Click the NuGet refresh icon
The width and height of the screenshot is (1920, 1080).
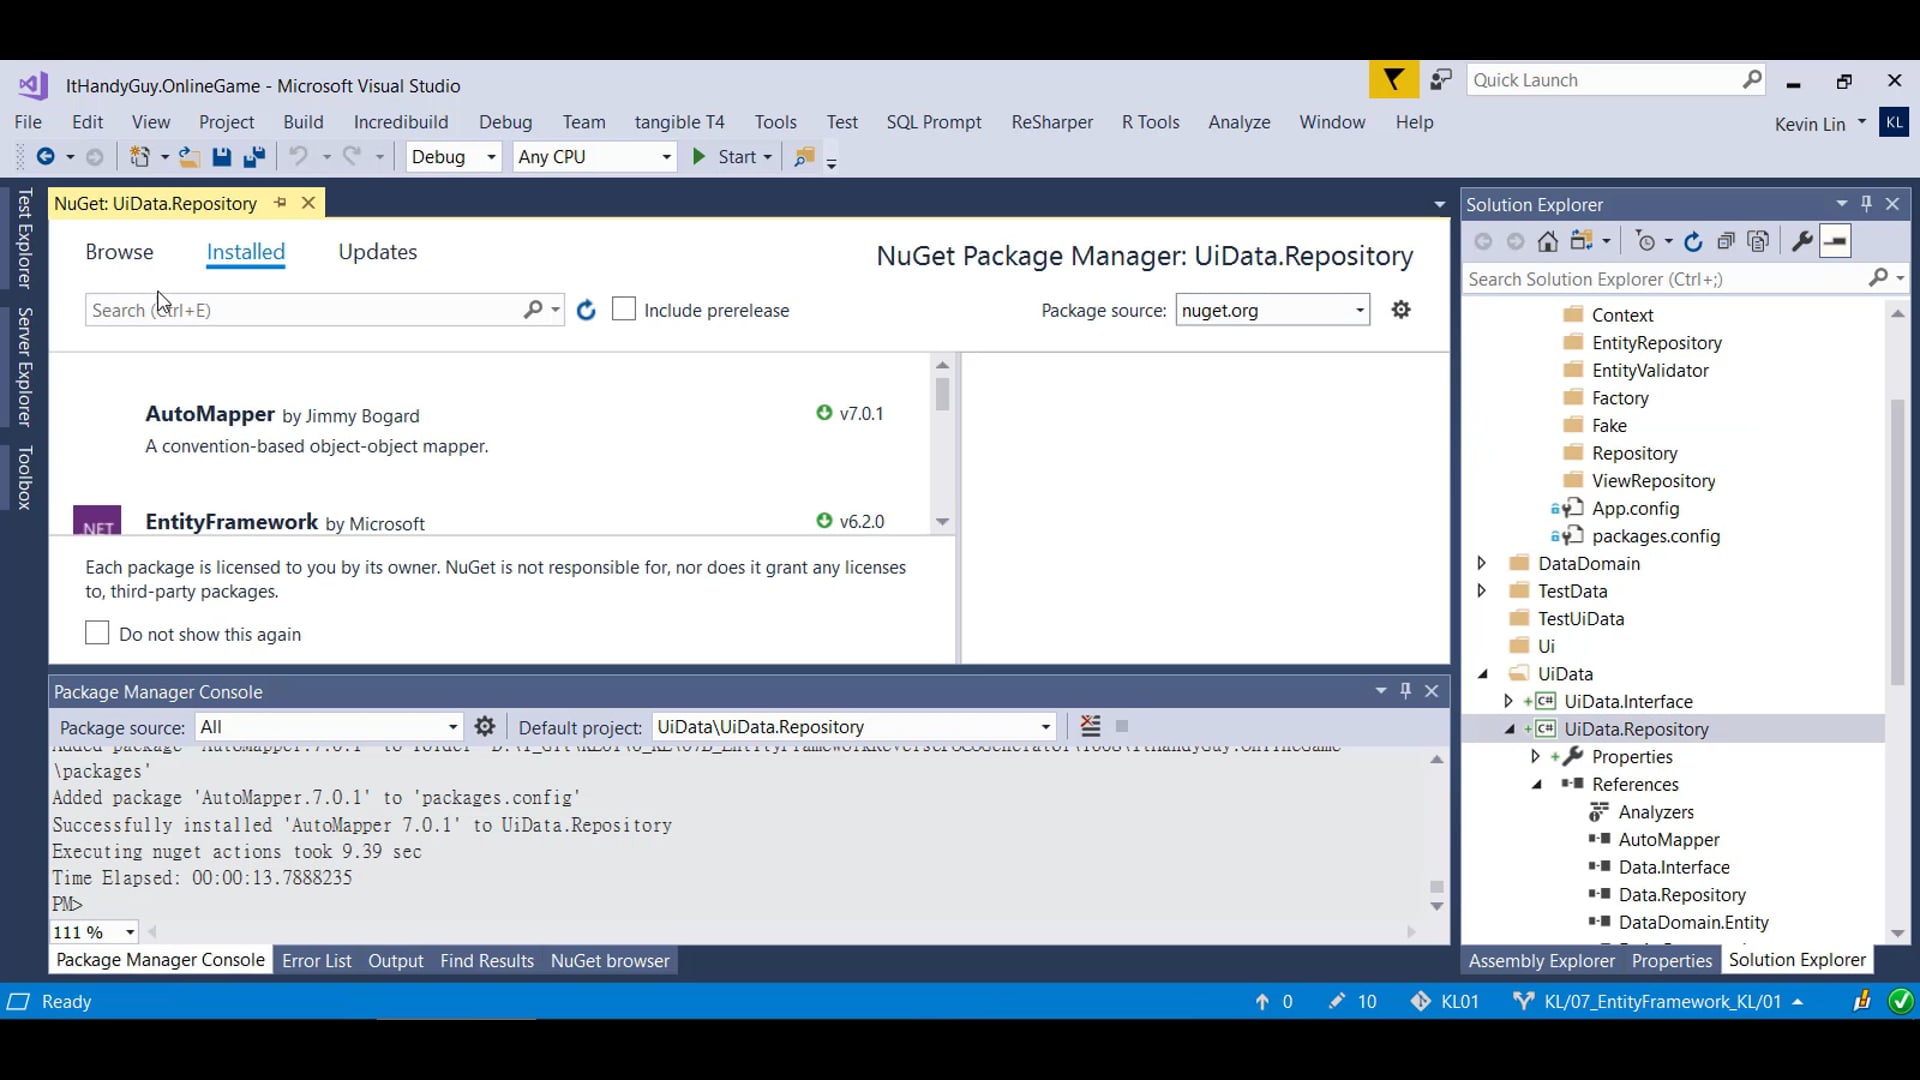pos(586,310)
